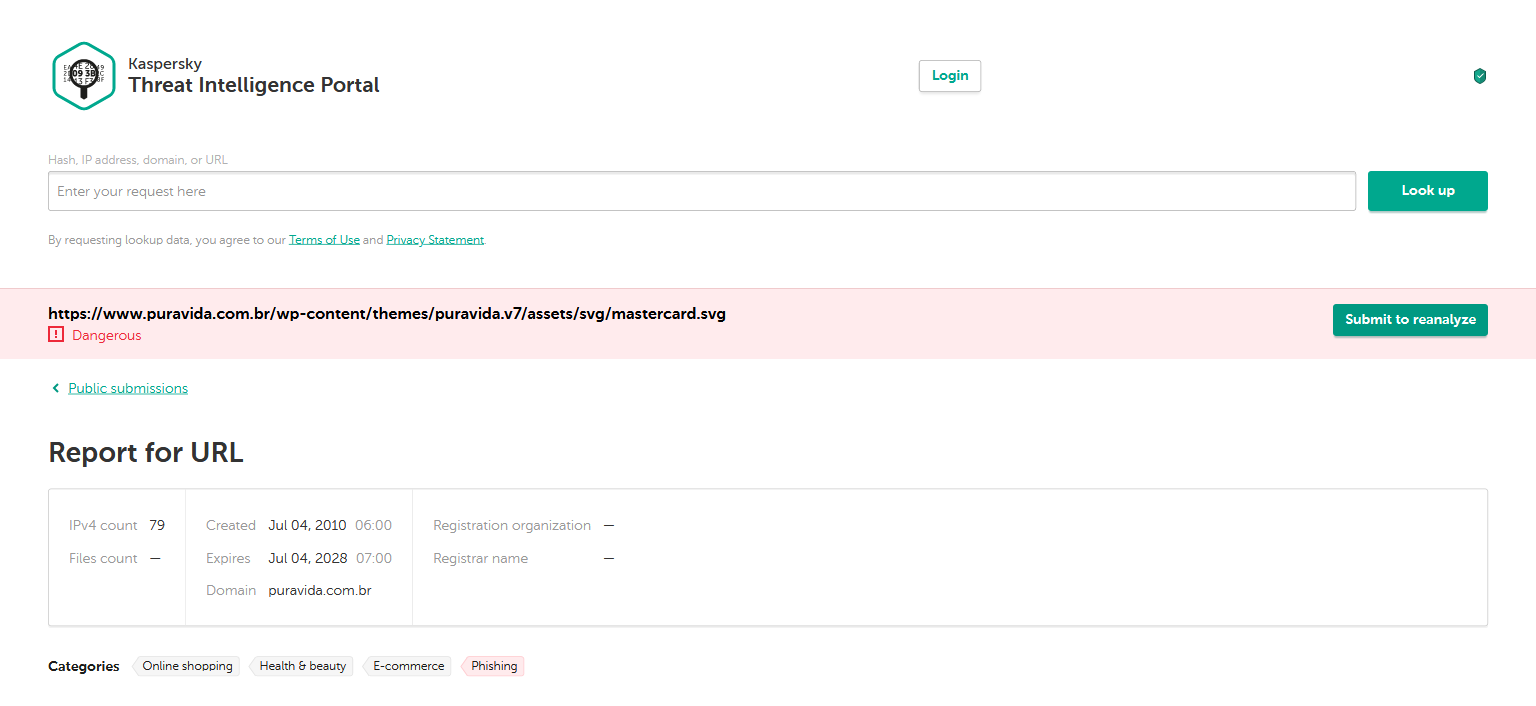The image size is (1536, 706).
Task: Click the IPv4 count value 79
Action: point(157,525)
